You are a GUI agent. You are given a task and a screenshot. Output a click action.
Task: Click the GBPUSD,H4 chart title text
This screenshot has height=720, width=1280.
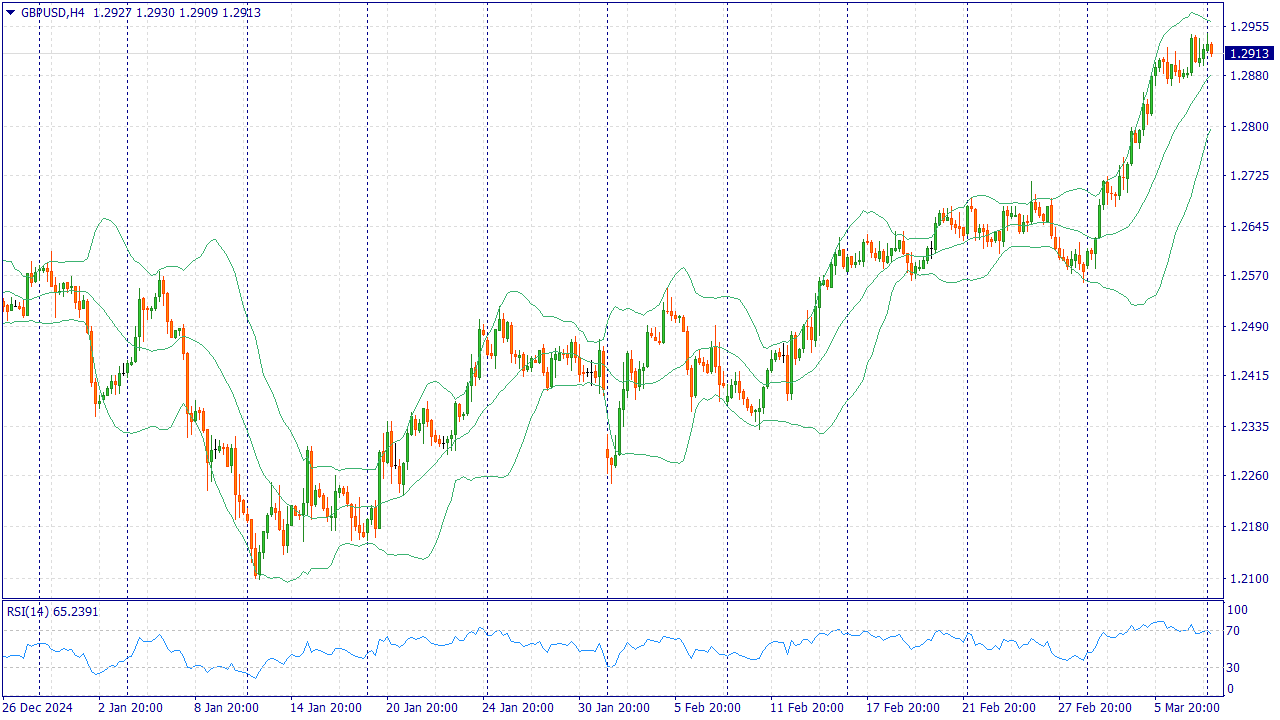(x=53, y=13)
